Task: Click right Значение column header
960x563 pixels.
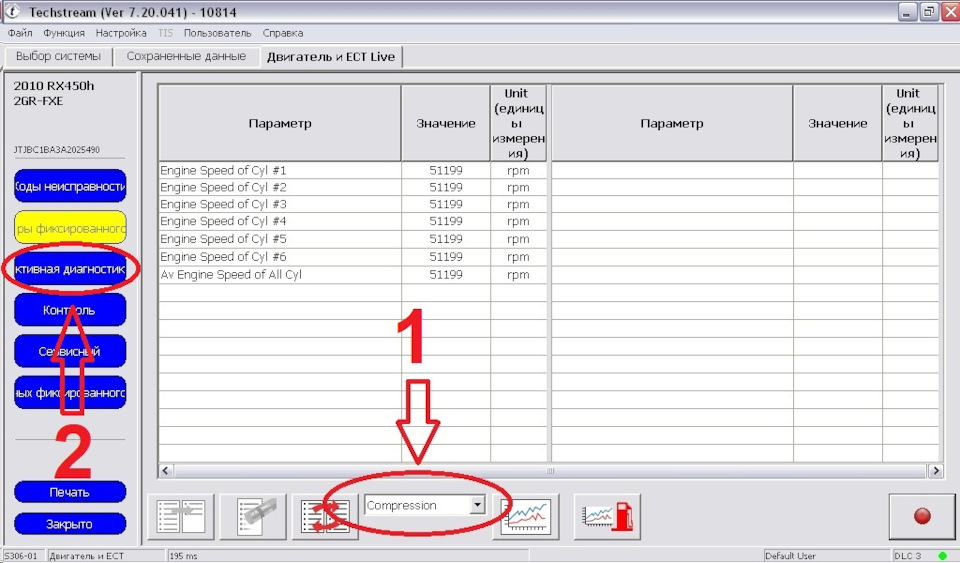Action: coord(838,124)
